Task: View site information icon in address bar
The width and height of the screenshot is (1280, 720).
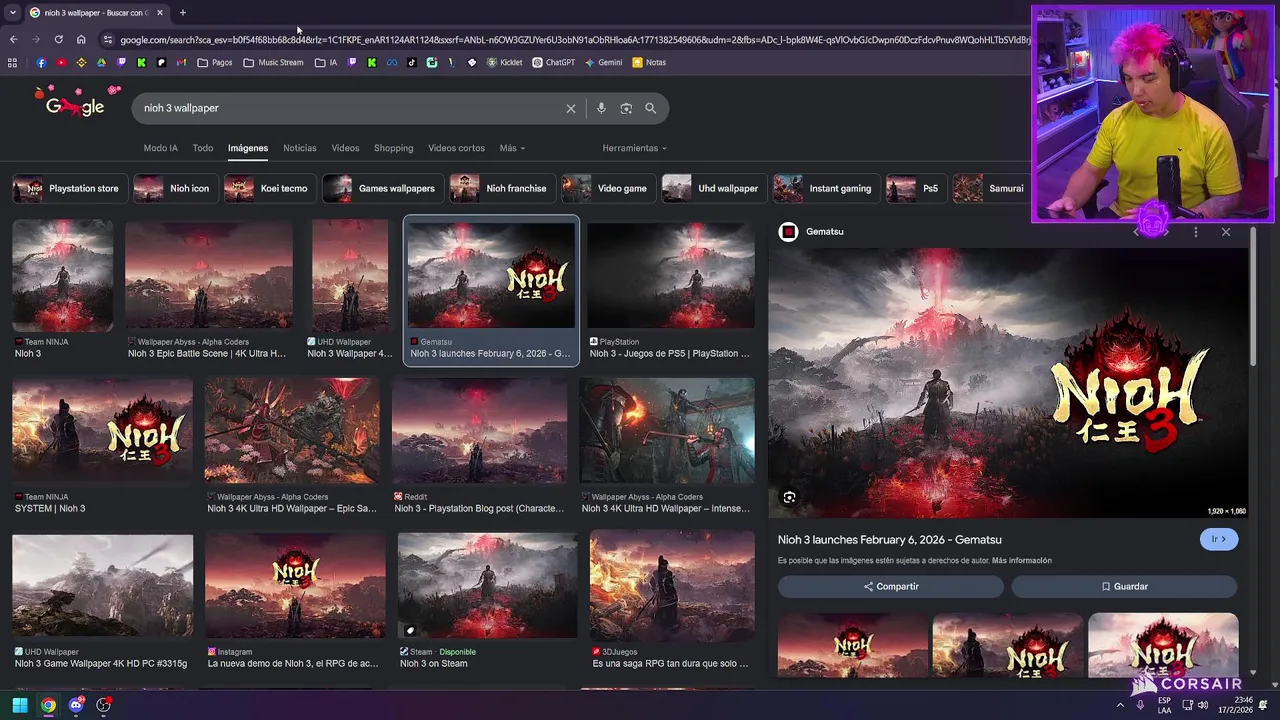Action: coord(107,39)
